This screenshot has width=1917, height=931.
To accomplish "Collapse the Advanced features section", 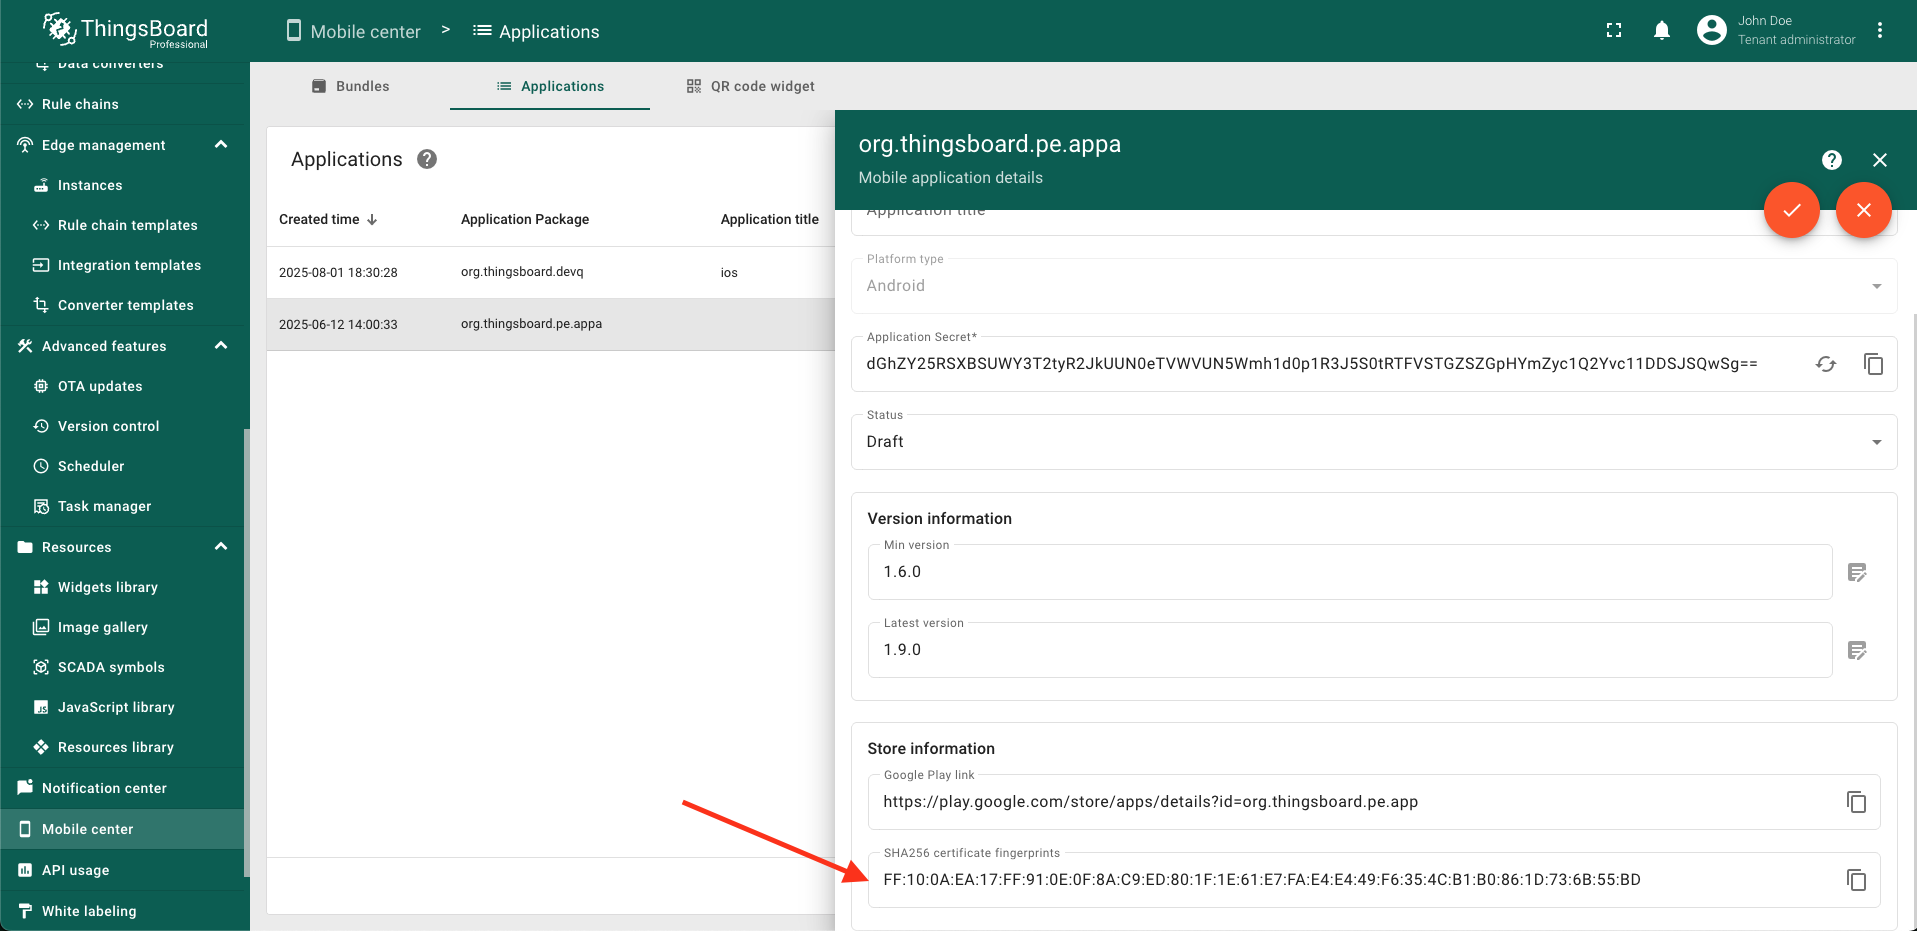I will point(221,346).
